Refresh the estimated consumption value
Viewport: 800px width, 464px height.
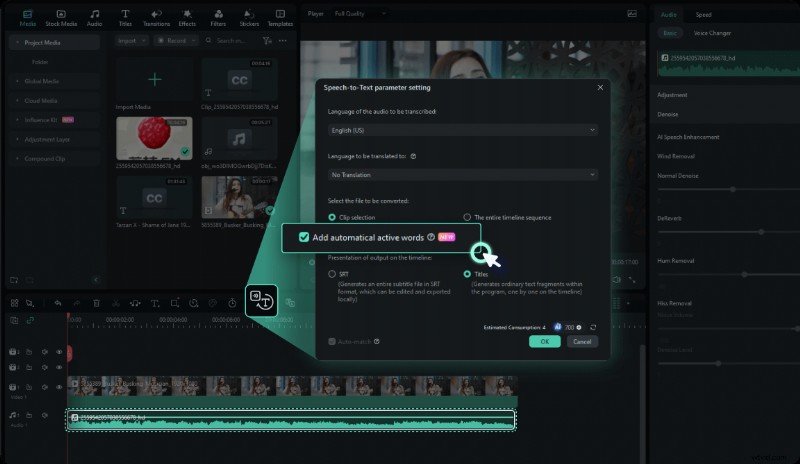[594, 327]
